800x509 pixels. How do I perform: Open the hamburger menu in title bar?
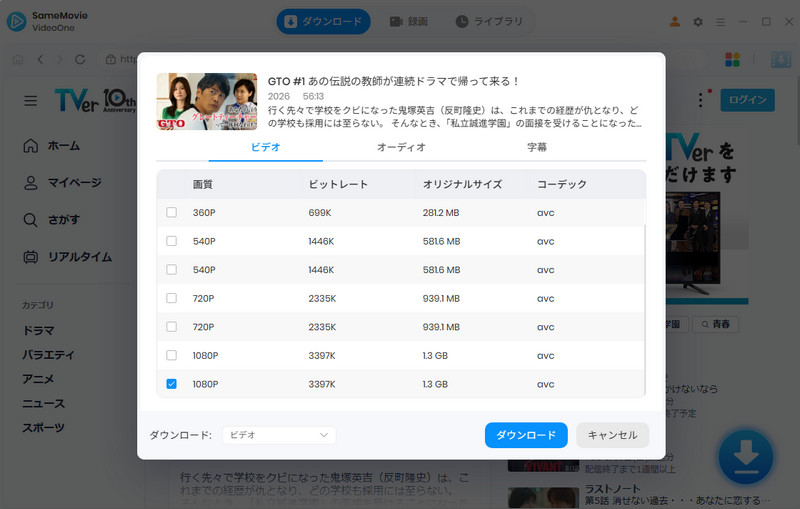(720, 22)
